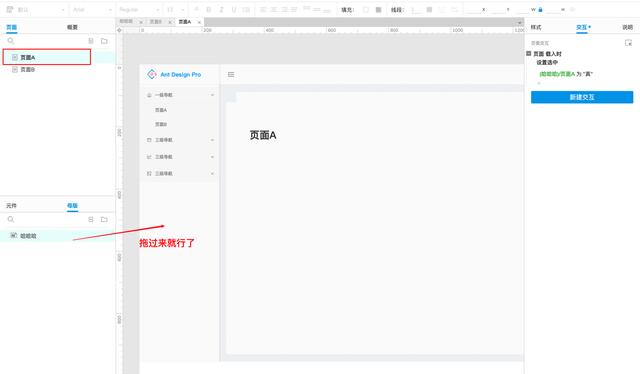Screen dimensions: 640x374
Task: Click the hamburger menu icon on canvas
Action: [231, 74]
